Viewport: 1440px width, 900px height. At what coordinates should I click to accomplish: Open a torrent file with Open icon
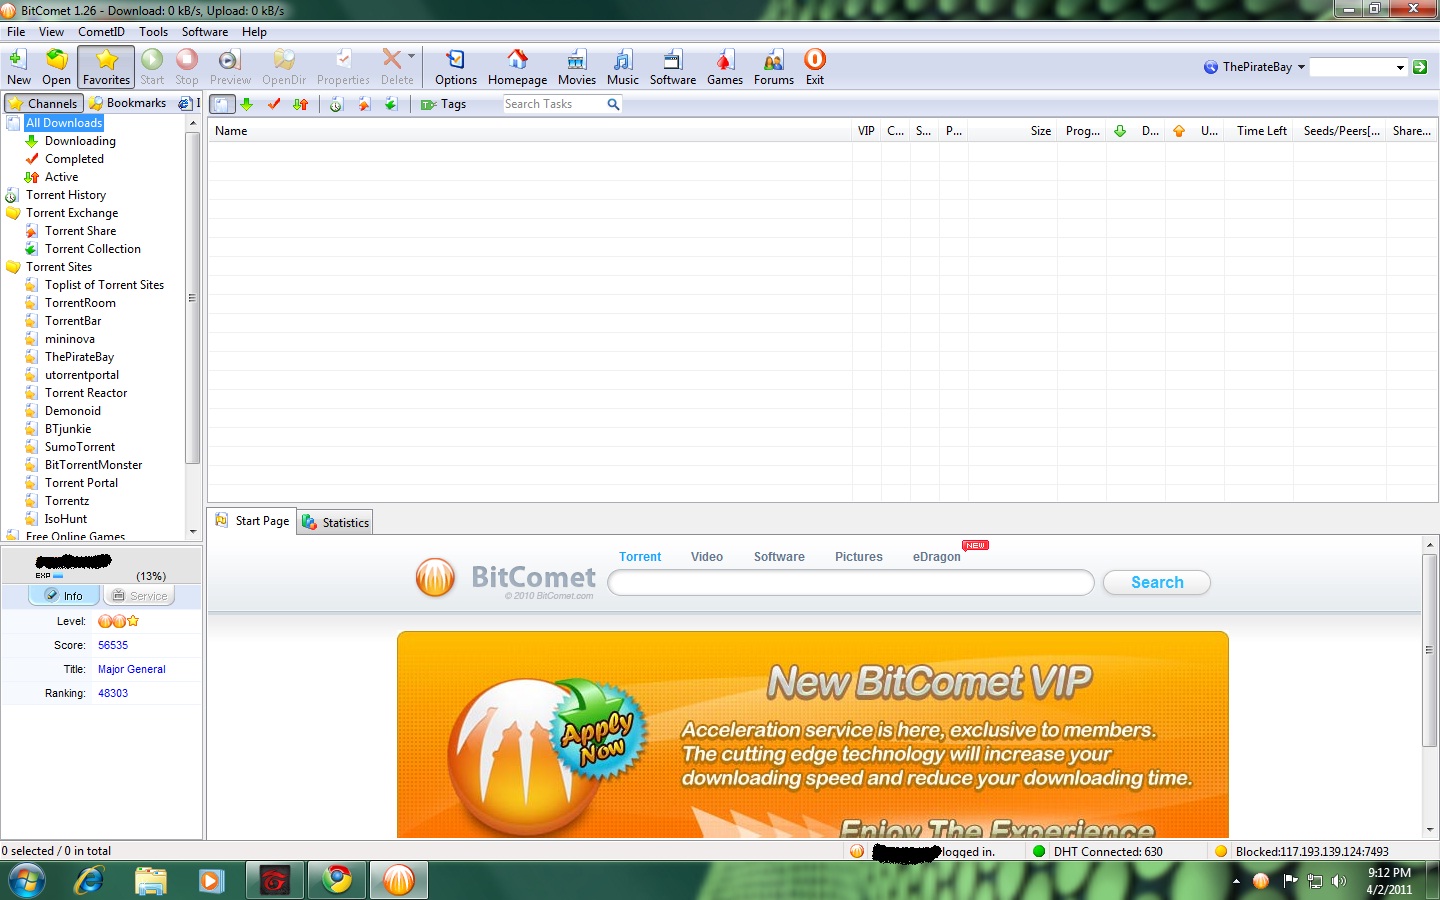pyautogui.click(x=56, y=67)
